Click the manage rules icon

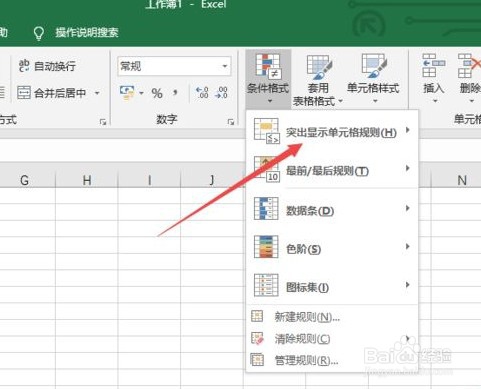coord(257,360)
